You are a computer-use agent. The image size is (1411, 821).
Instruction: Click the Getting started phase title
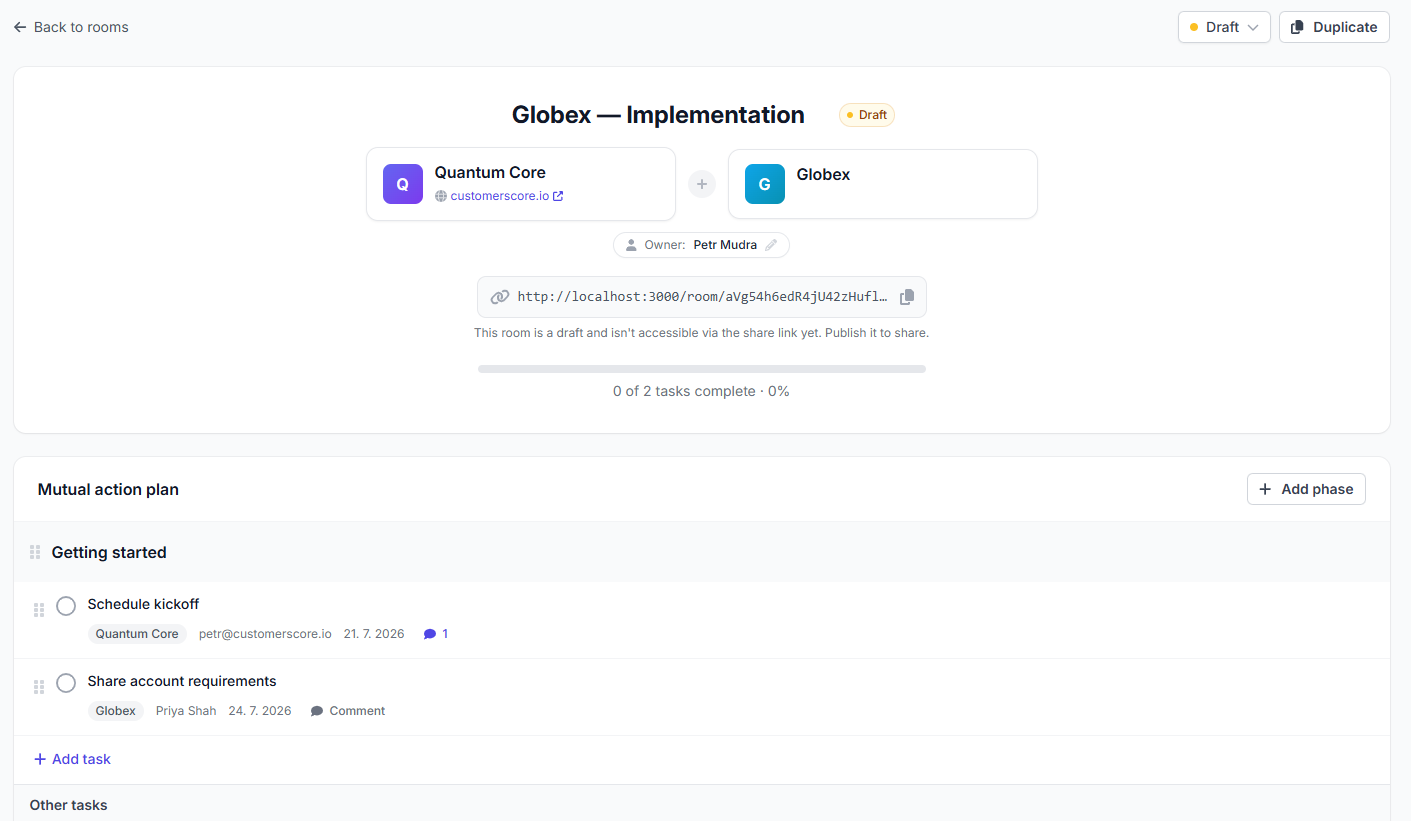(109, 552)
